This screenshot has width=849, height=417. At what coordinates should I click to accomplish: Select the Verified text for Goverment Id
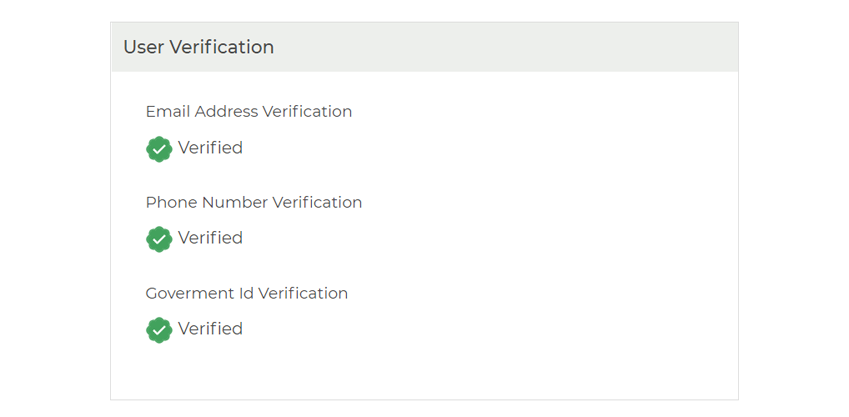point(210,329)
